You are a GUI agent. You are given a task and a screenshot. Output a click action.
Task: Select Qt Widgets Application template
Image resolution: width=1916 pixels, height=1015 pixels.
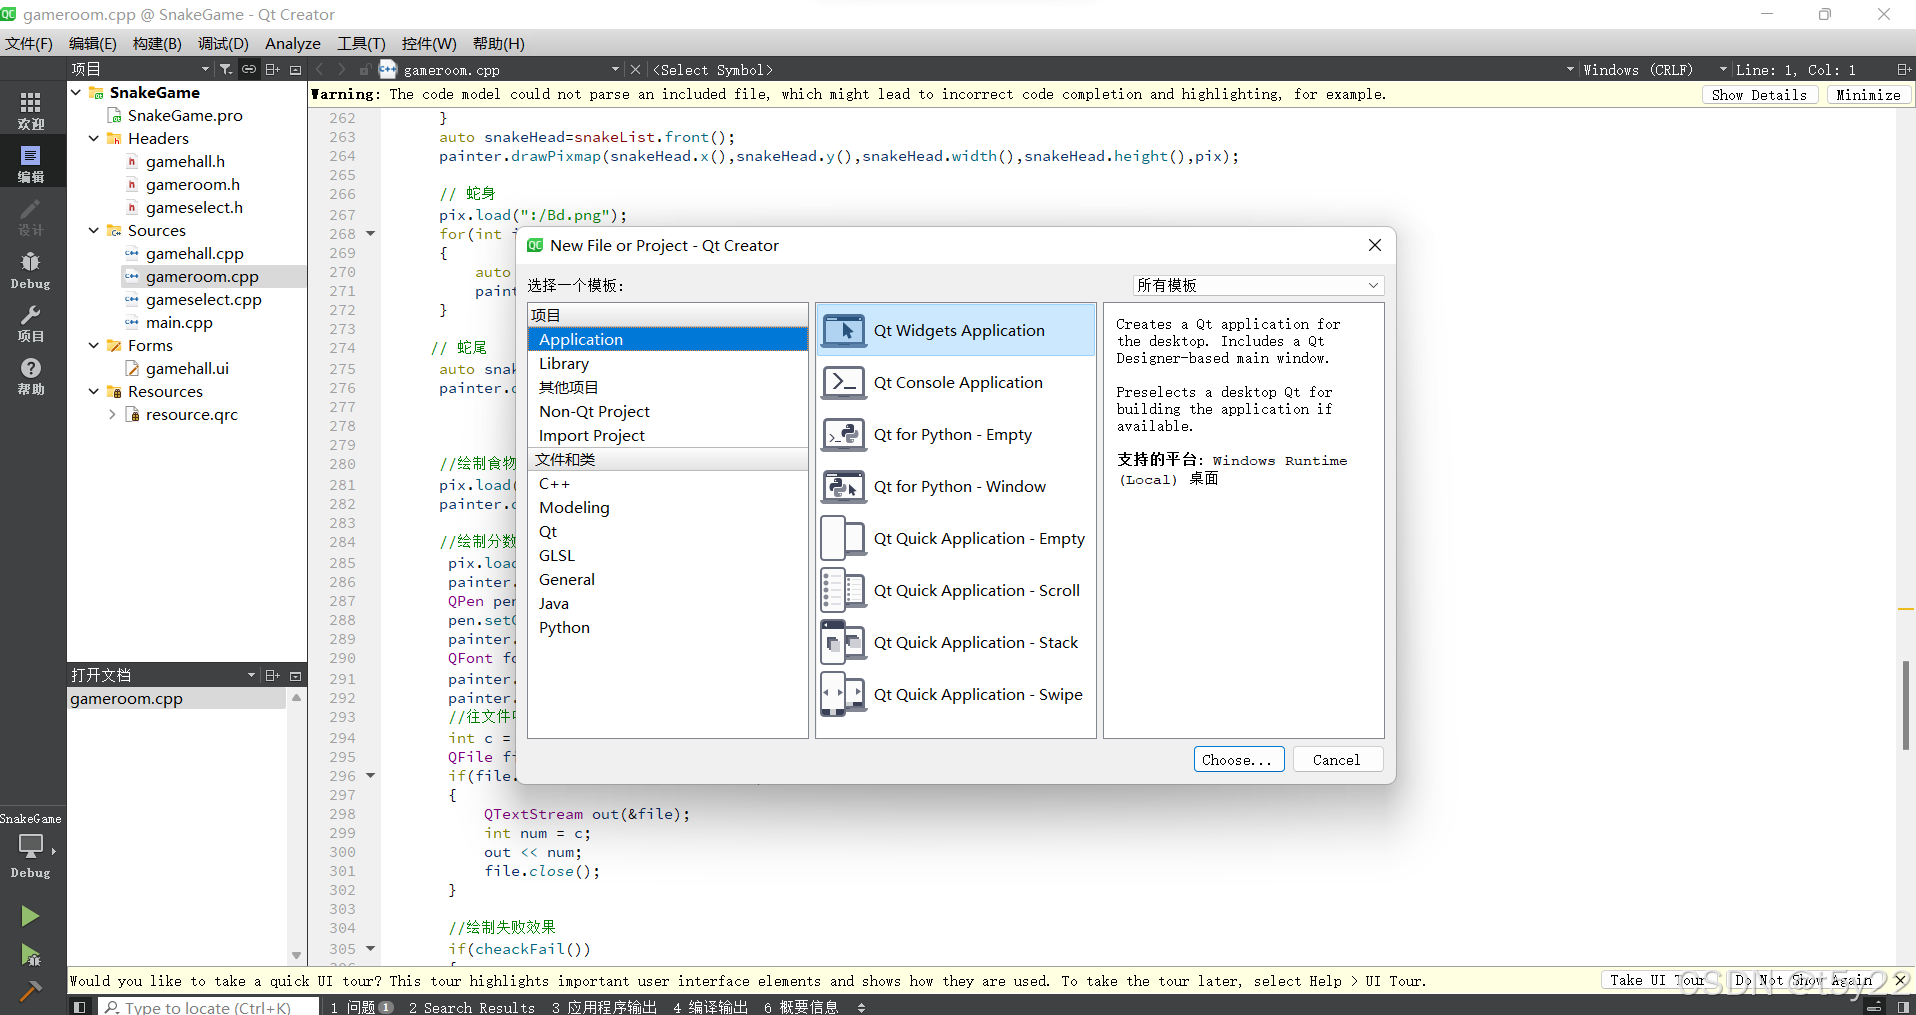click(956, 330)
